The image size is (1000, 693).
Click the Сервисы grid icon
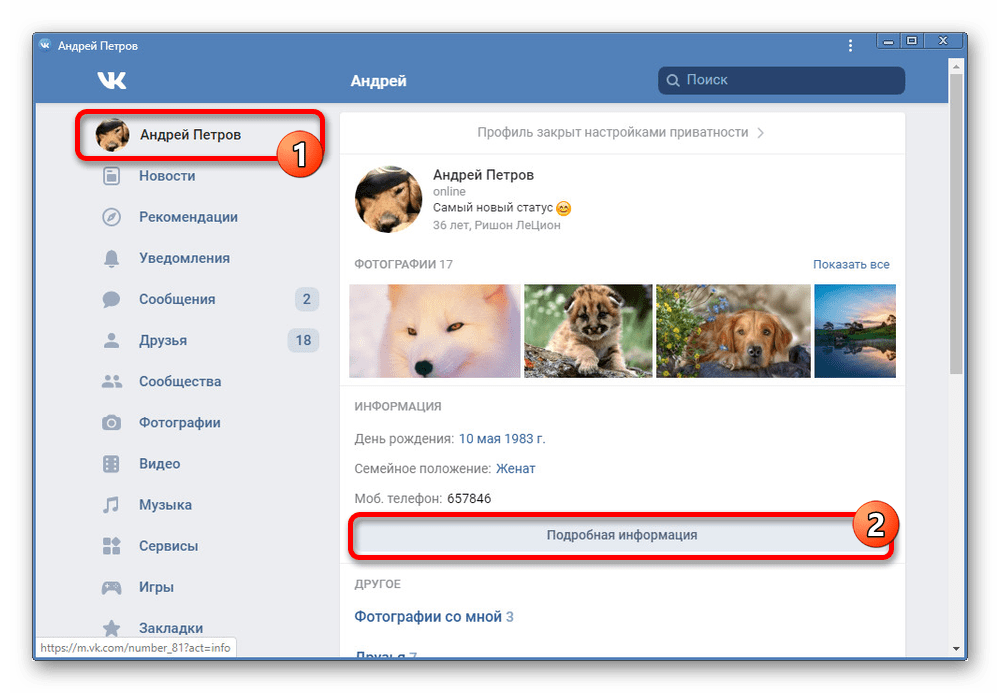(x=111, y=546)
